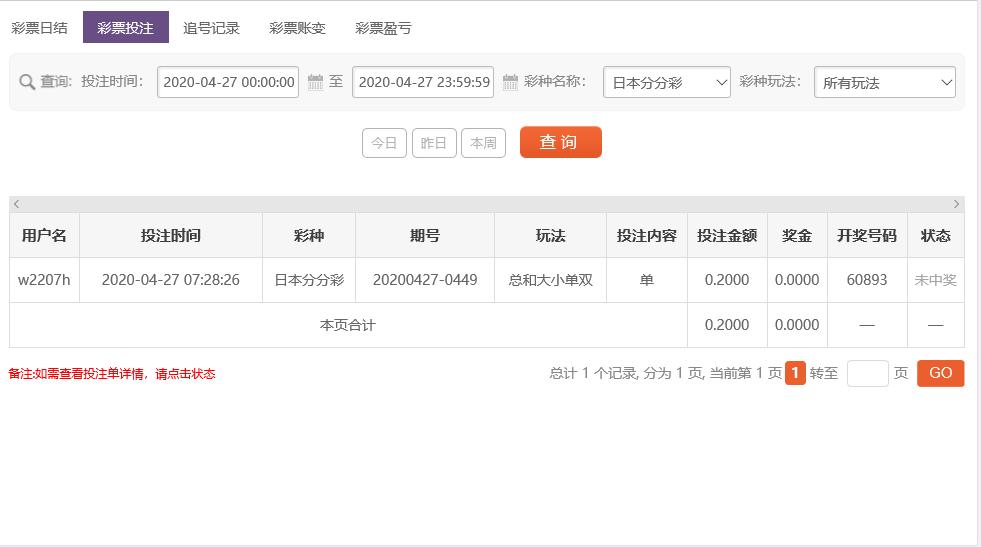Expand the 彩种名称 dropdown 日本分分彩
Image resolution: width=981 pixels, height=547 pixels.
[x=667, y=82]
